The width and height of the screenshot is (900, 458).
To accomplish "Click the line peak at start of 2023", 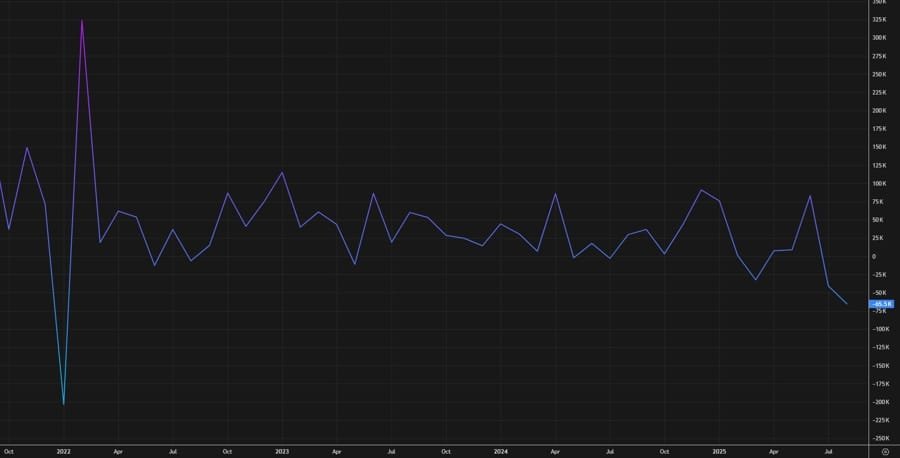I will pos(282,172).
